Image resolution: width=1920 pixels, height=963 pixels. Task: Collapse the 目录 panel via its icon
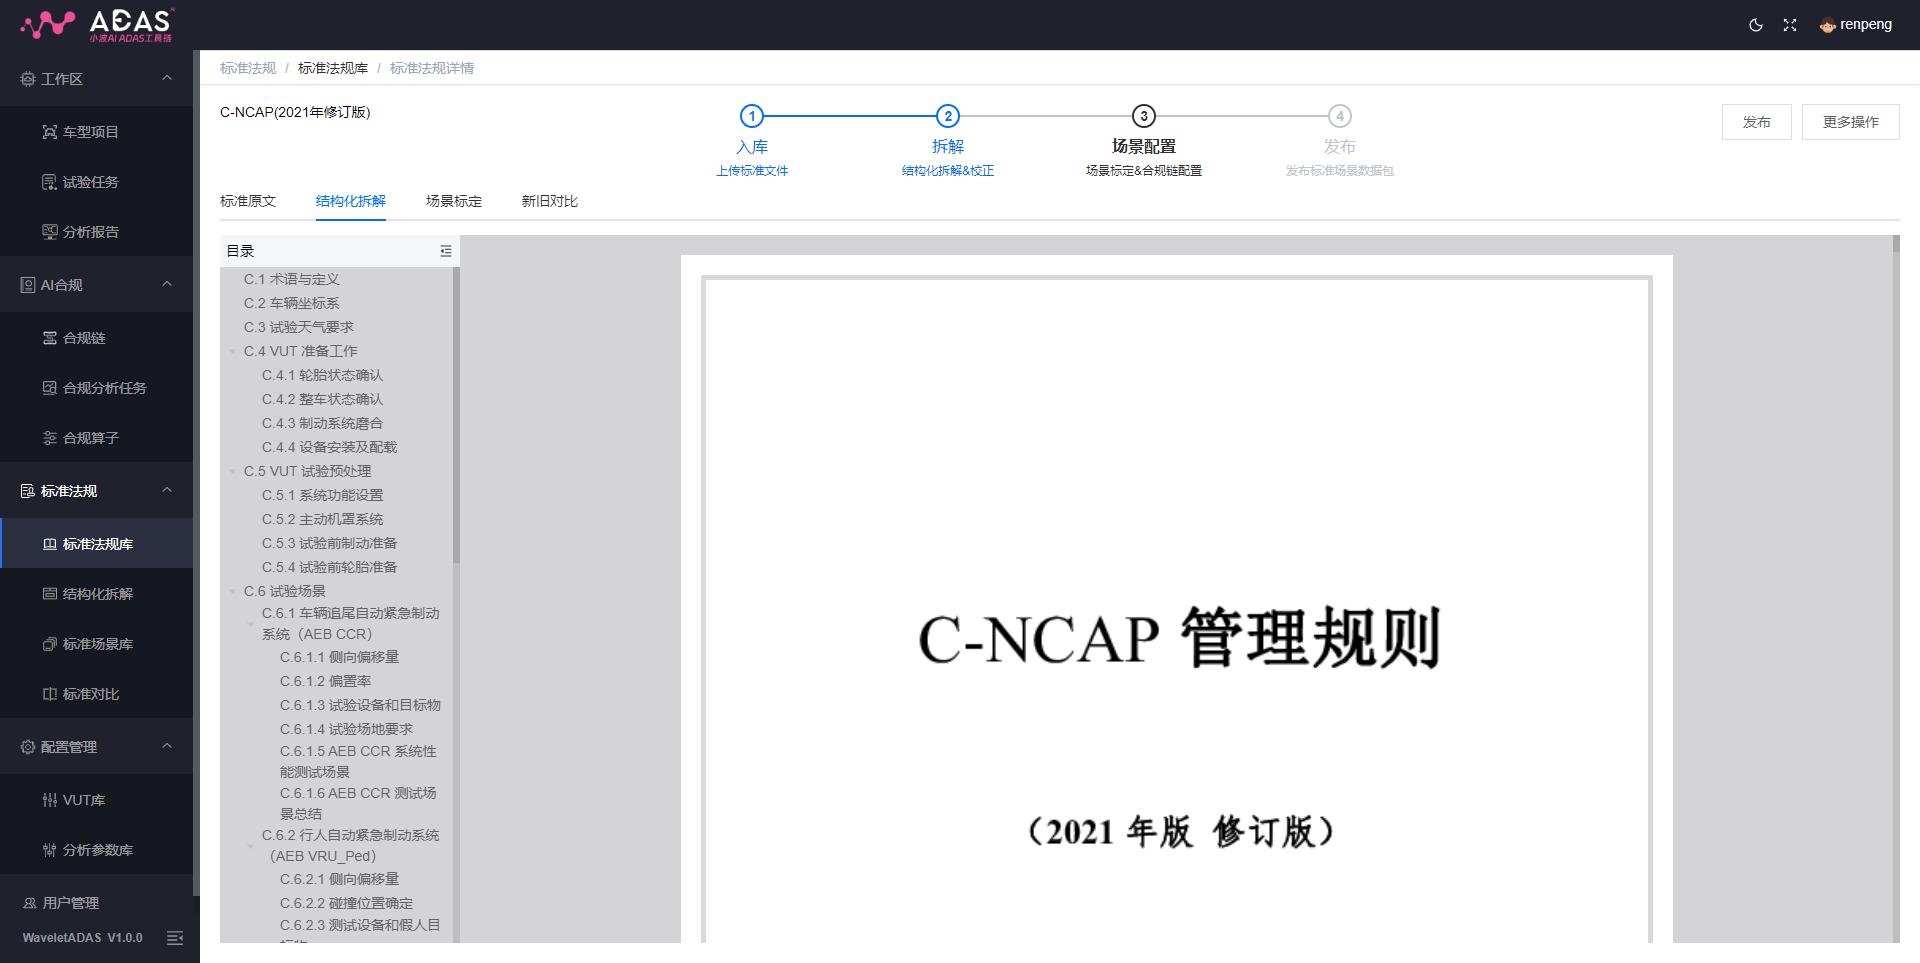point(446,251)
